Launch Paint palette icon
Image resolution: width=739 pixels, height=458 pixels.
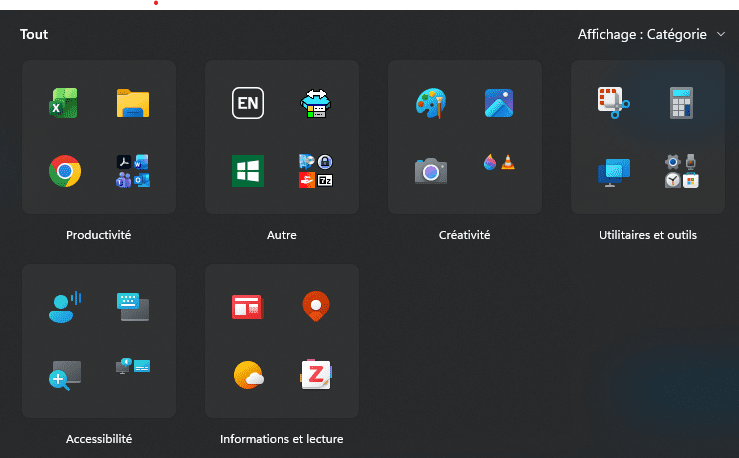431,103
